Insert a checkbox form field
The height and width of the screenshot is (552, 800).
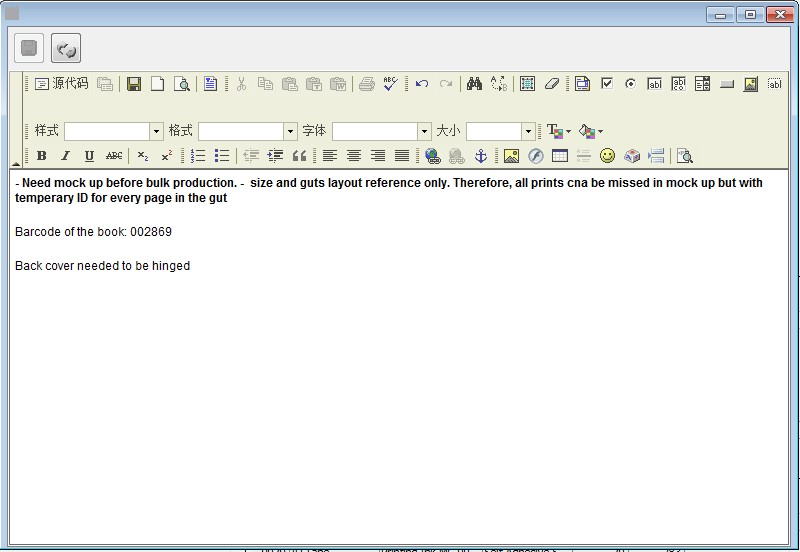[x=607, y=84]
